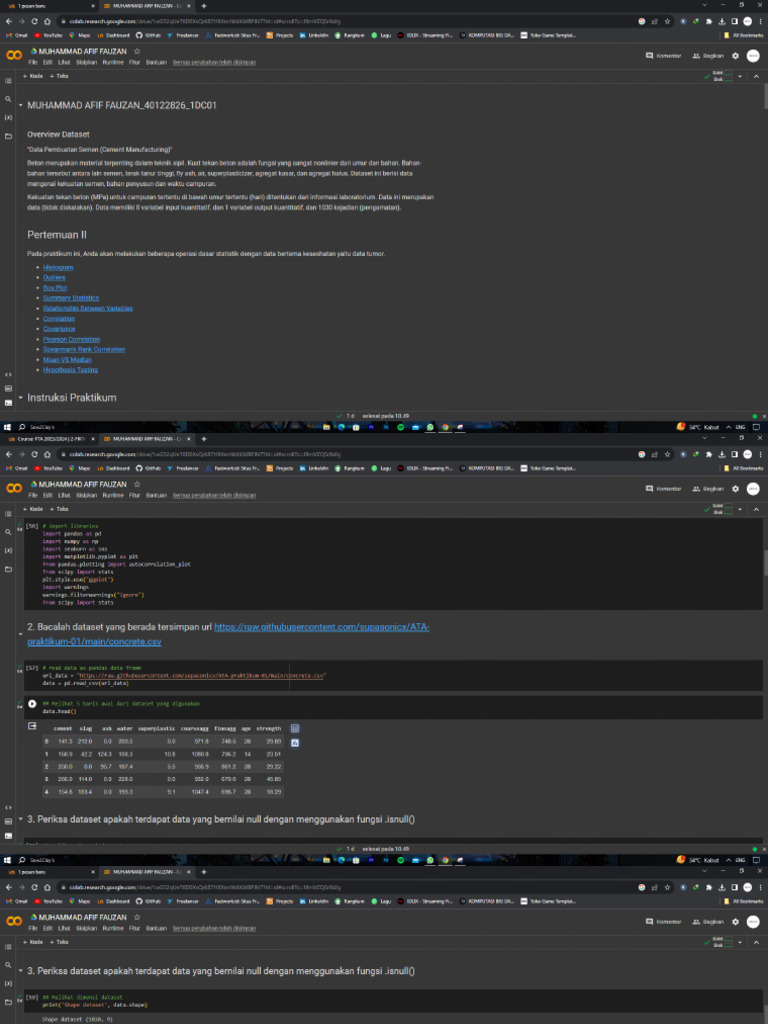Open RAM/Disk resource dropdown in topmost window
The image size is (768, 1024).
coord(741,76)
